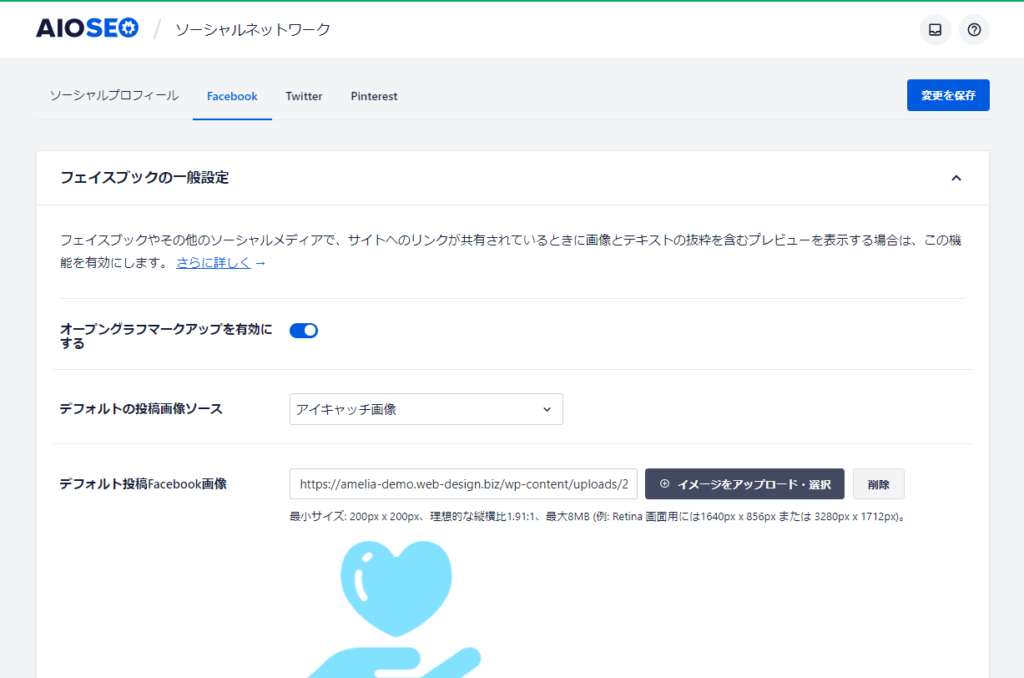Select the Facebook tab
Image resolution: width=1024 pixels, height=678 pixels.
232,96
